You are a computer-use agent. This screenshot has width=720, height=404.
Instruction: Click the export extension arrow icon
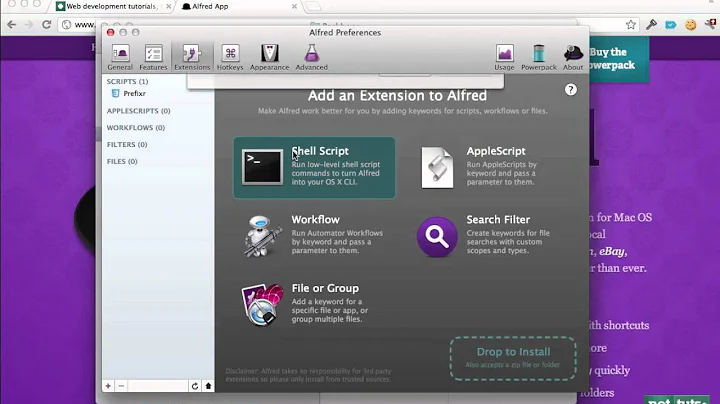[208, 386]
